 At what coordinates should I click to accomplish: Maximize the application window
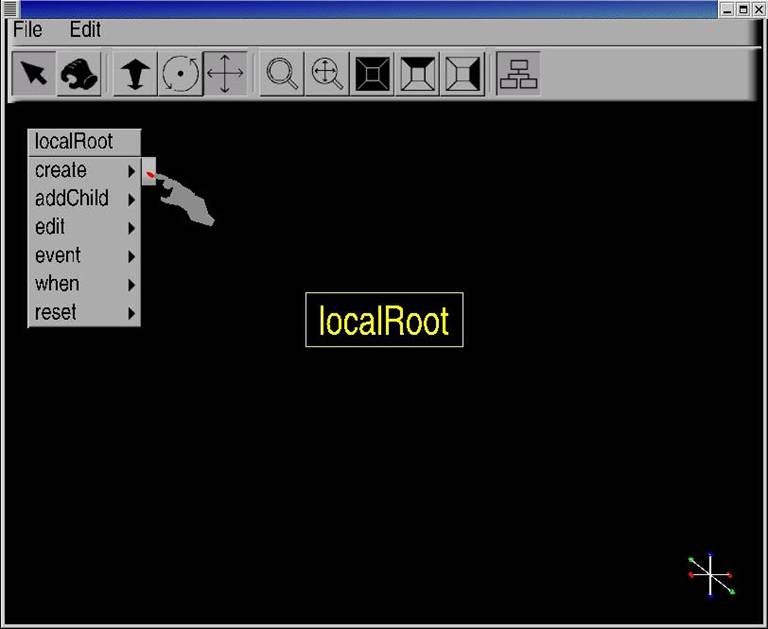743,9
